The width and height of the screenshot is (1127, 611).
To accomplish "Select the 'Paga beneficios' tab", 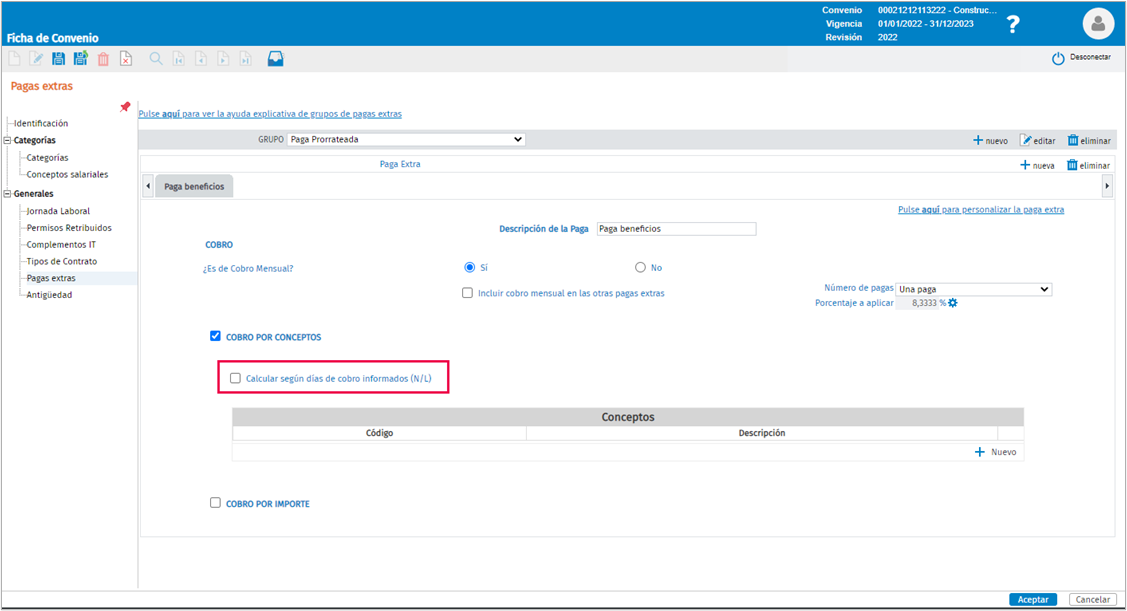I will [194, 186].
